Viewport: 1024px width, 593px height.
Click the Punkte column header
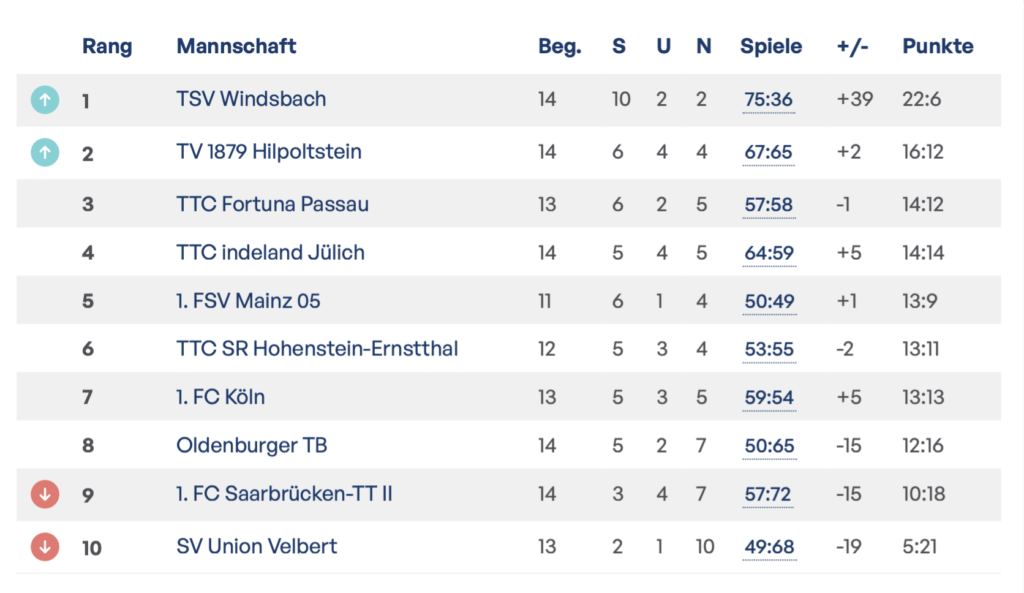click(937, 46)
